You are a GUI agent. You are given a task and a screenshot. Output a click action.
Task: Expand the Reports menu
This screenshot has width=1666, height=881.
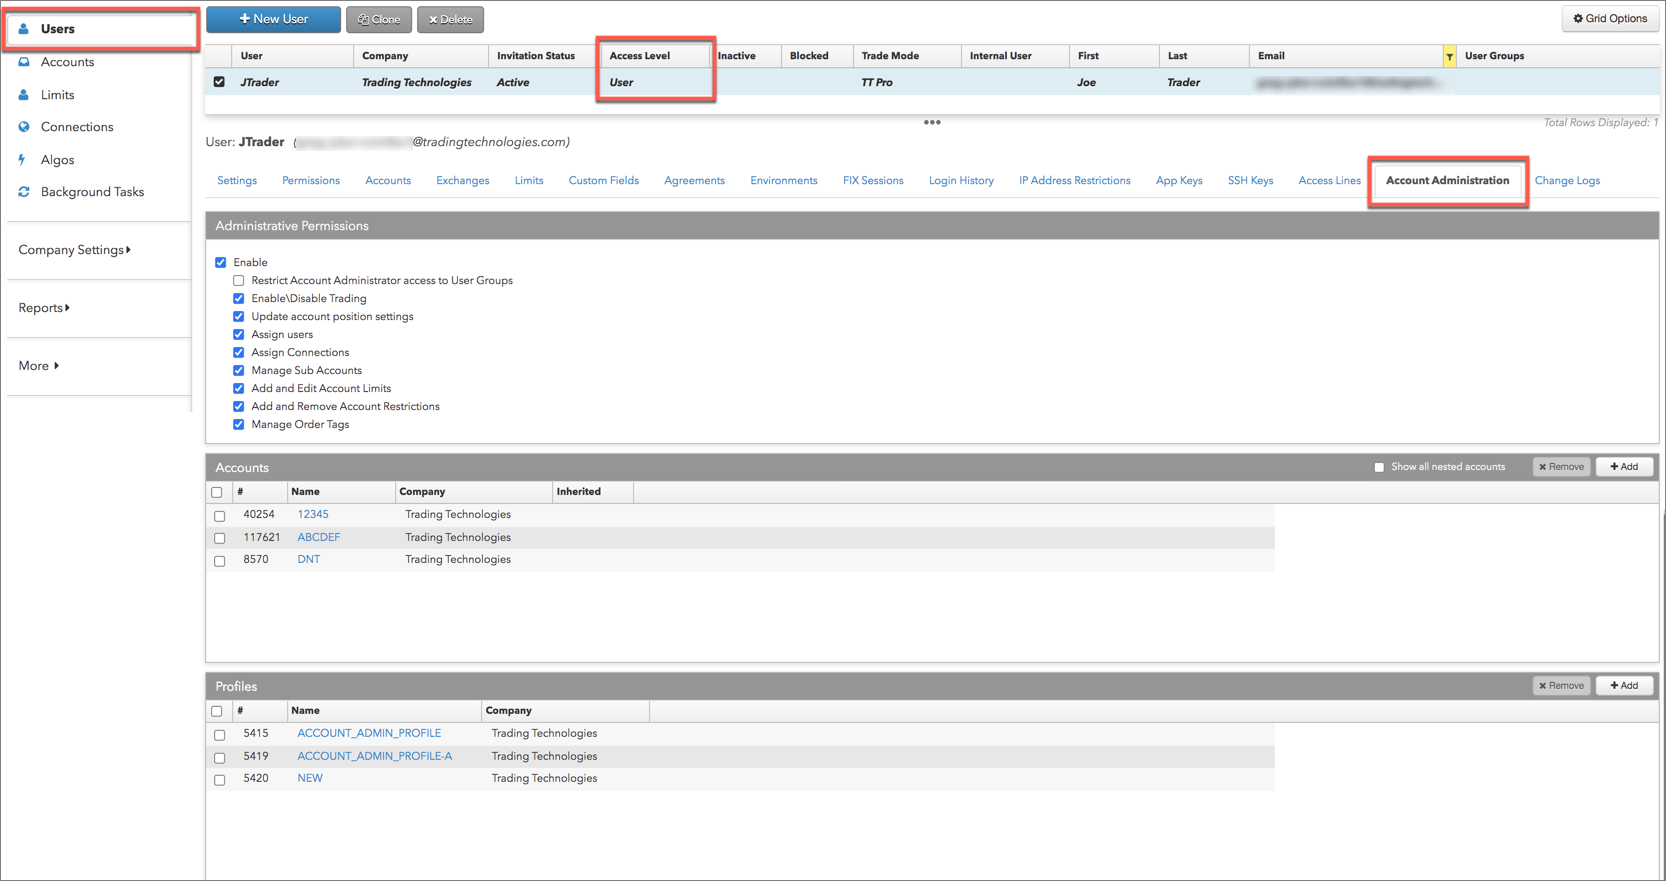pyautogui.click(x=44, y=308)
